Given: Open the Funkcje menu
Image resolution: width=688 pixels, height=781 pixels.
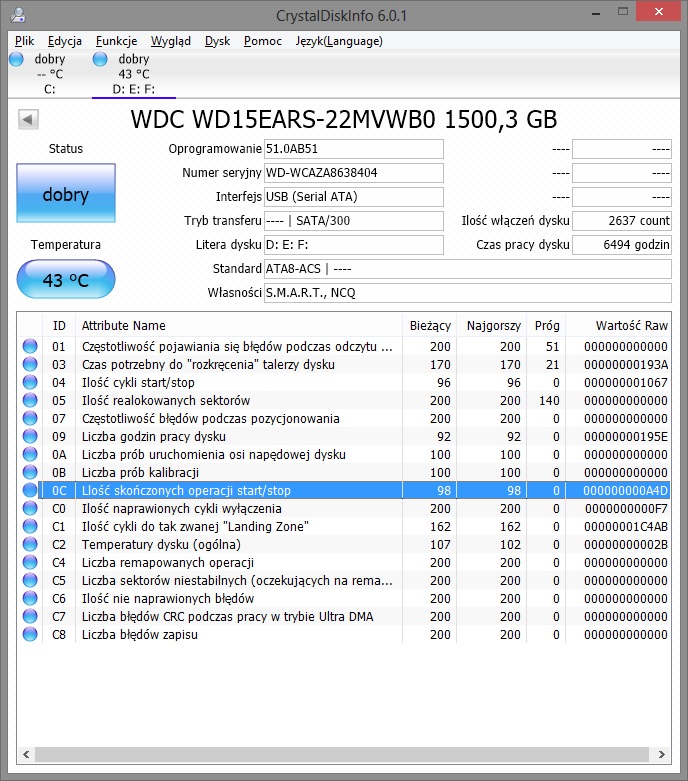Looking at the screenshot, I should [x=117, y=41].
